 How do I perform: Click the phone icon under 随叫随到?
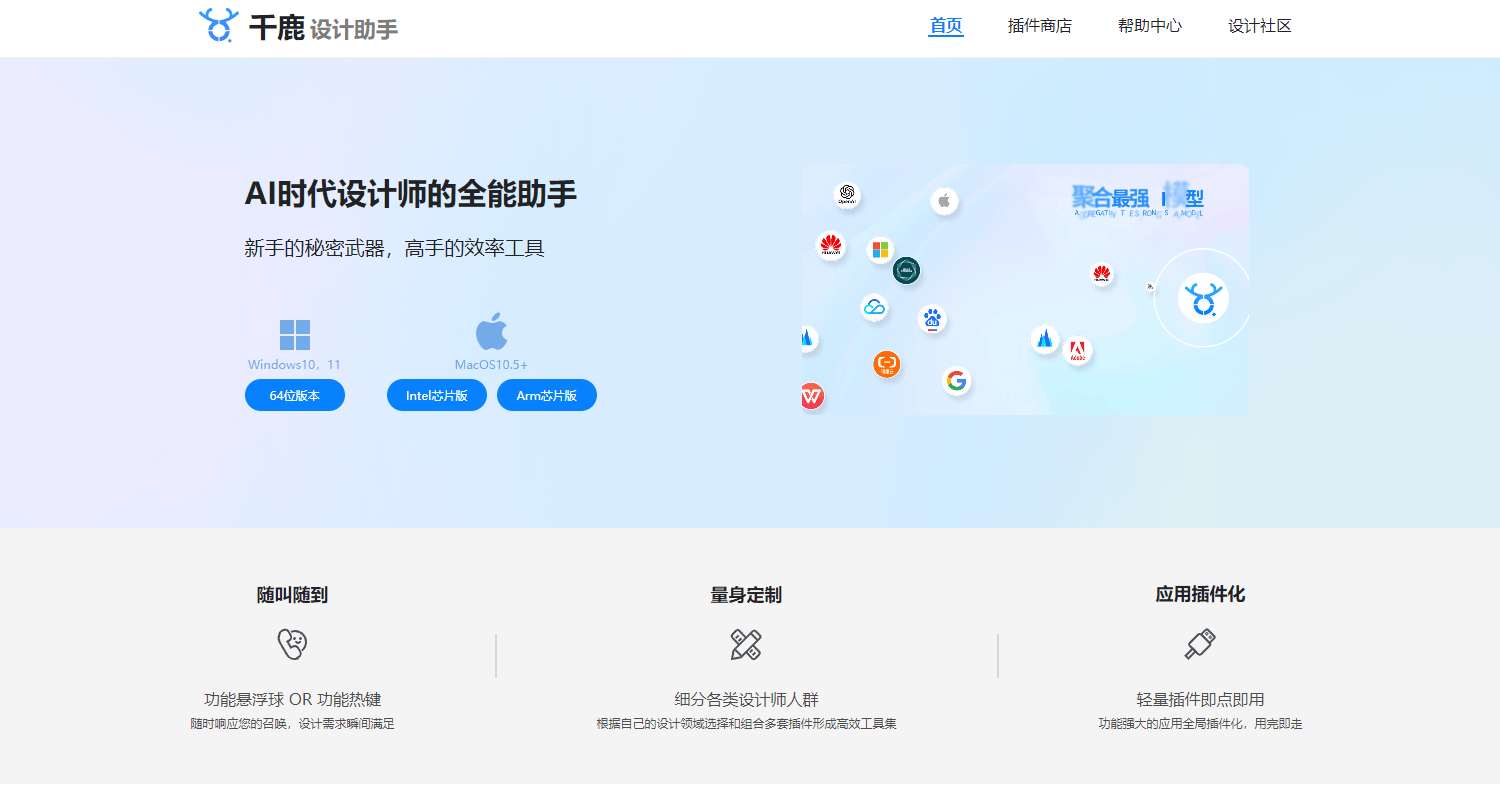point(292,644)
